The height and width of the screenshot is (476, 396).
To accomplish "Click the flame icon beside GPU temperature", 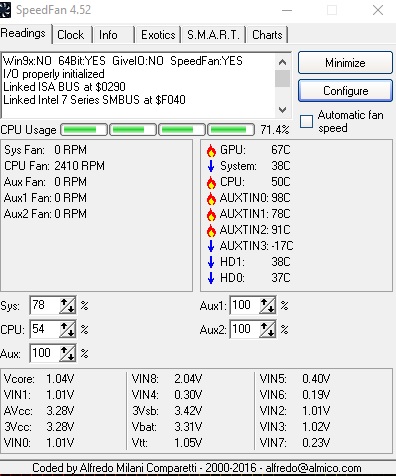I will point(211,150).
